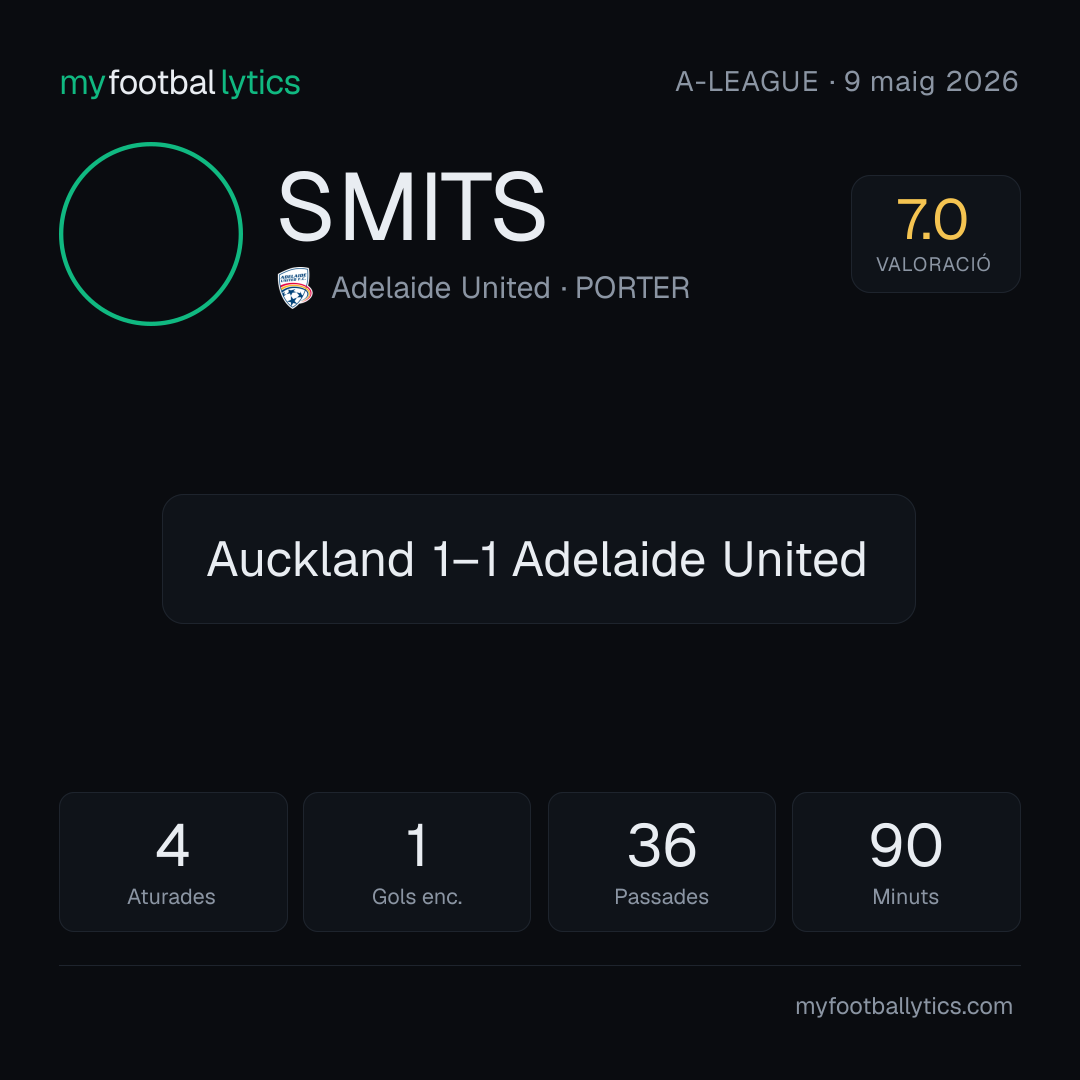Select the 90 Minuts stat card
1080x1080 pixels.
[906, 862]
